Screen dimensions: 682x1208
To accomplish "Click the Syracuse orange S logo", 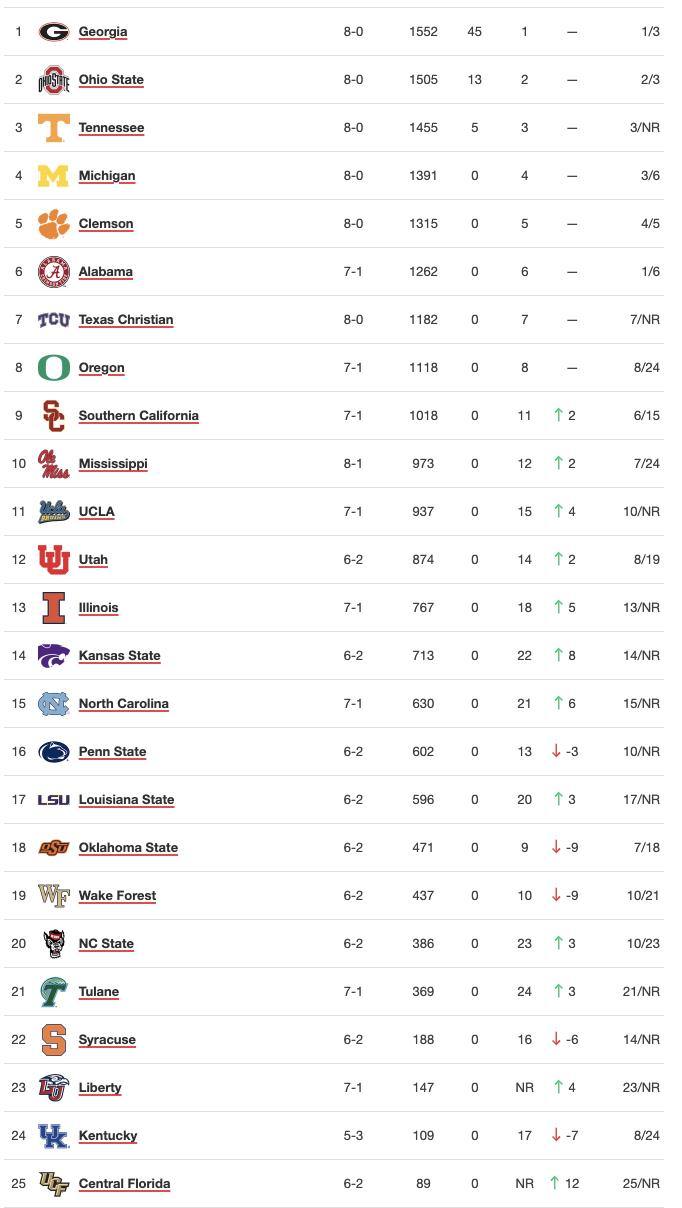I will point(53,1040).
